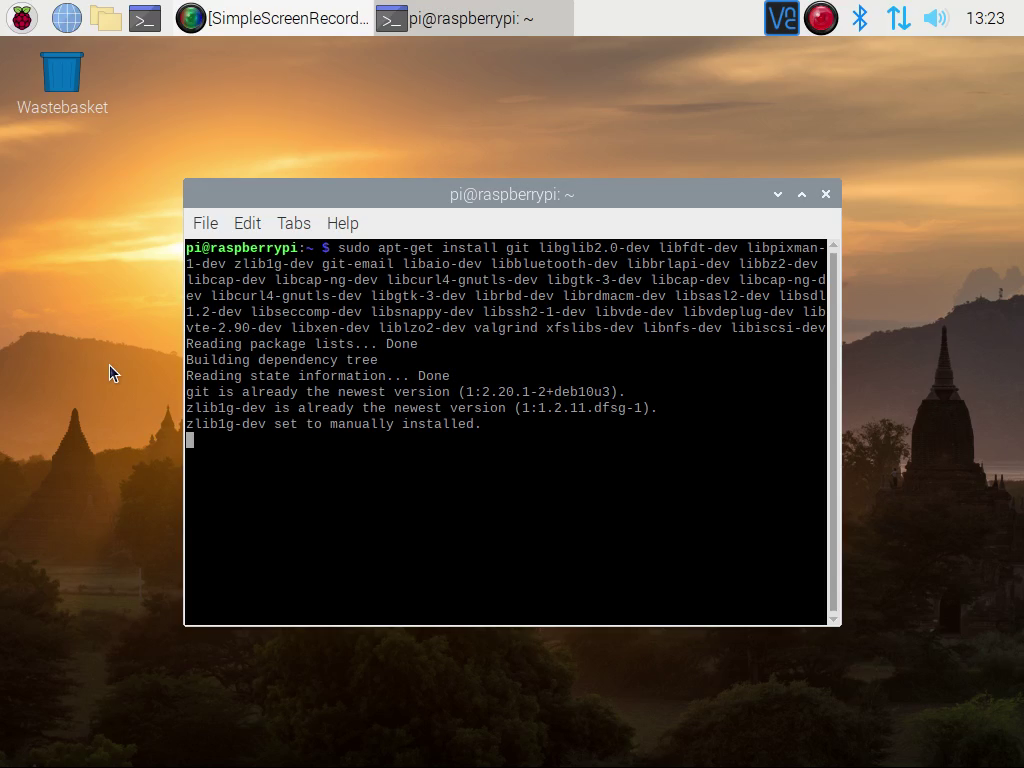The width and height of the screenshot is (1024, 768).
Task: Open the Help menu in terminal
Action: pos(342,223)
